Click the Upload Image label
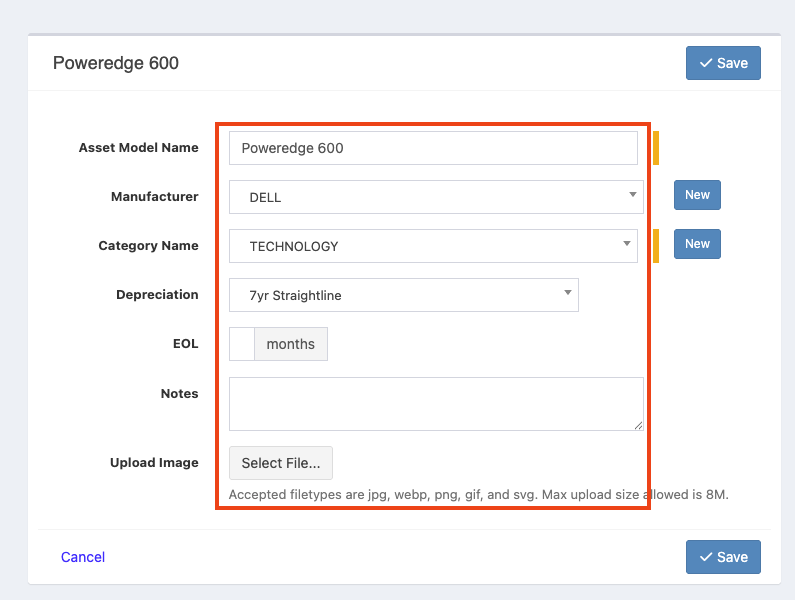 click(154, 463)
